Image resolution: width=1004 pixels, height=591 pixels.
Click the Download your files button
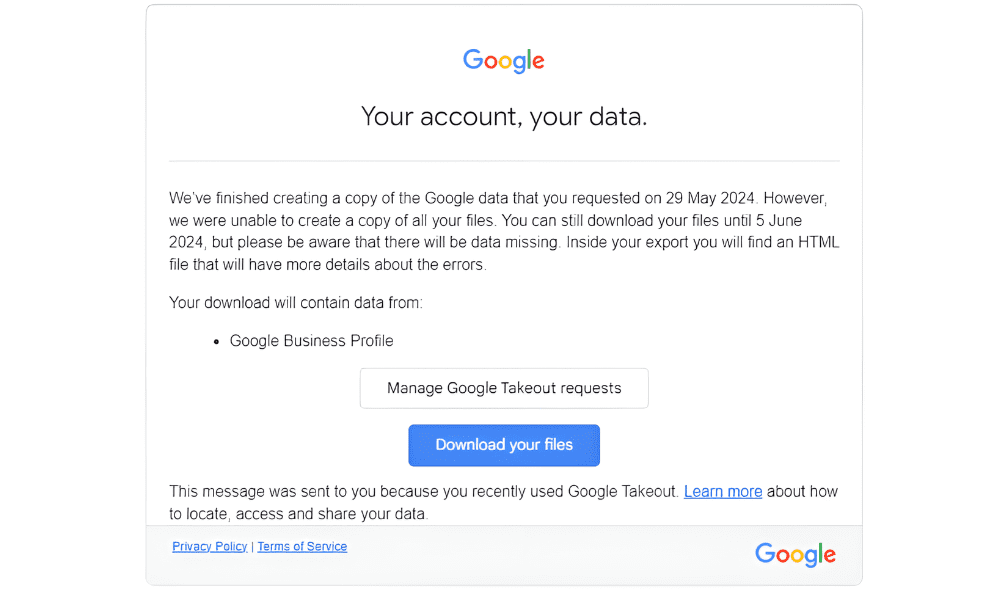coord(503,445)
